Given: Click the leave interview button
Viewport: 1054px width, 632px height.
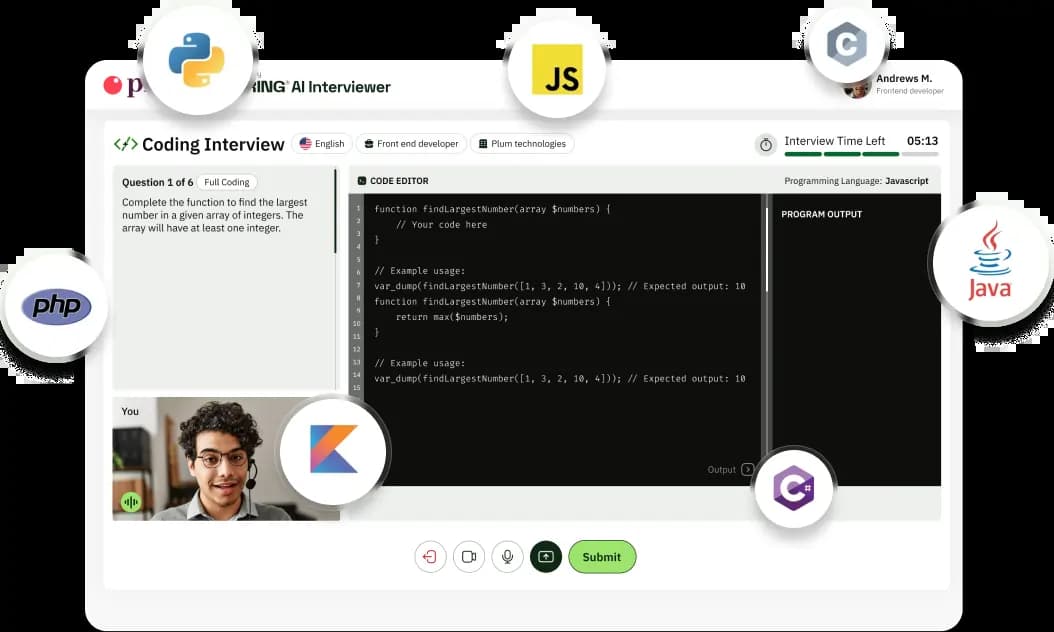Looking at the screenshot, I should pyautogui.click(x=431, y=556).
